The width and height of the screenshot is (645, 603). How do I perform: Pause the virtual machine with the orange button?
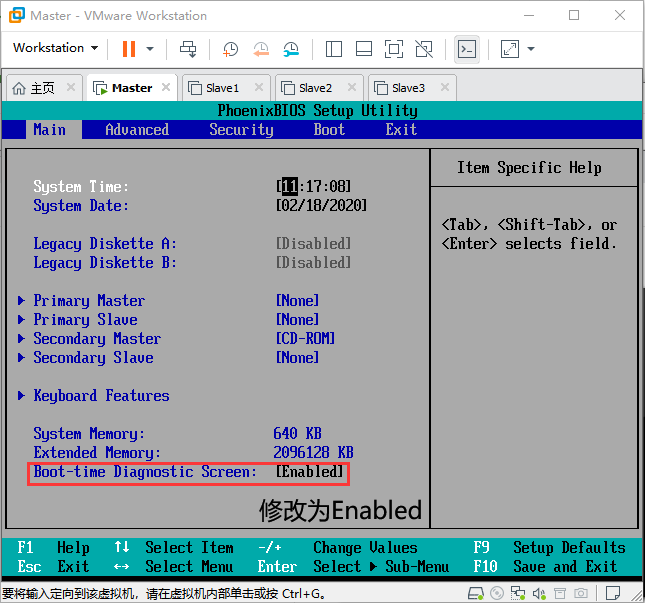pyautogui.click(x=129, y=49)
